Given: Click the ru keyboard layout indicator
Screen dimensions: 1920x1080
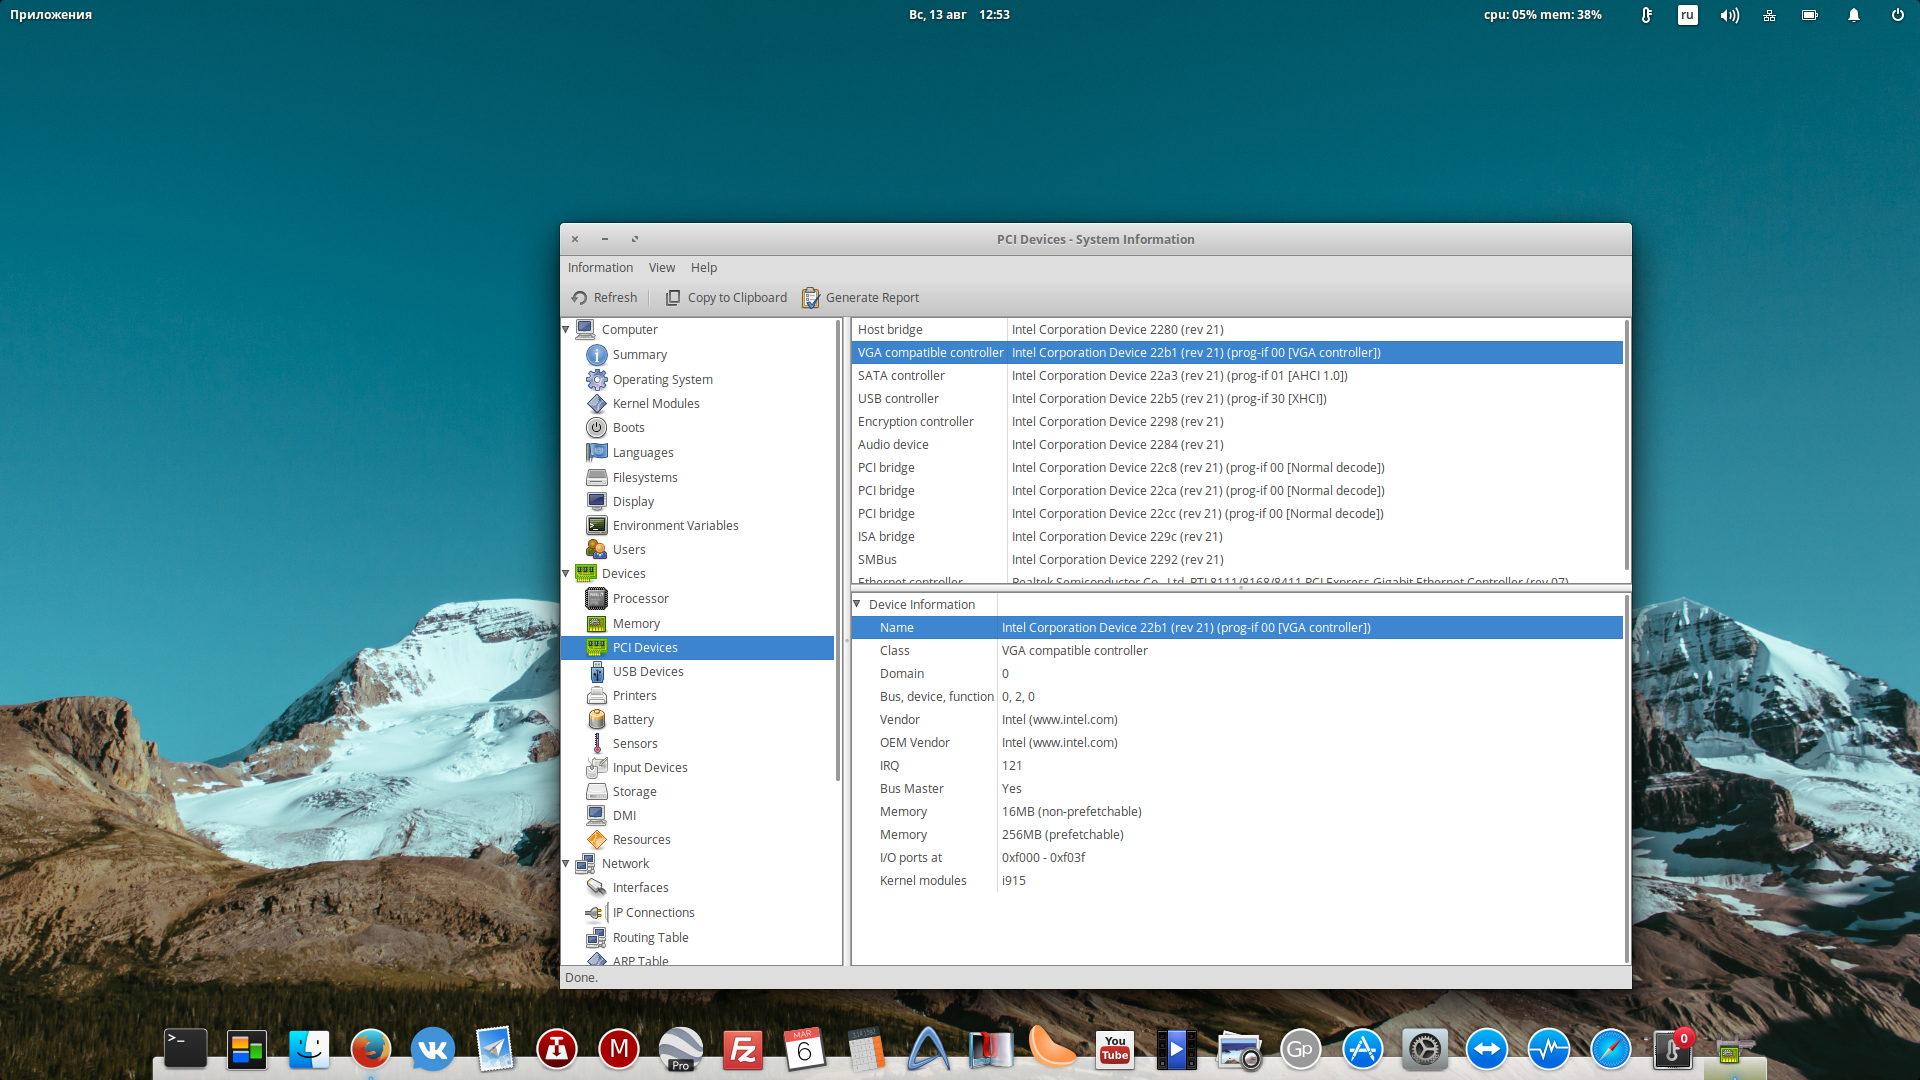Looking at the screenshot, I should [x=1687, y=15].
